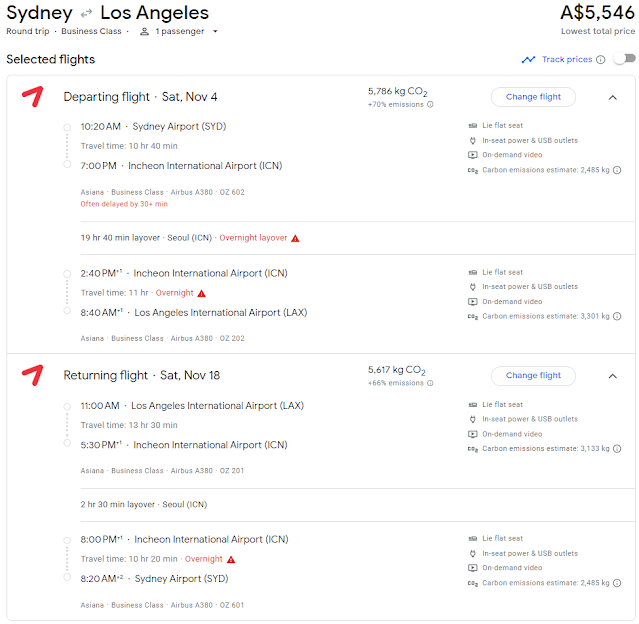Click the Often delayed by 30+ min notice
Viewport: 639px width, 624px height.
click(124, 204)
